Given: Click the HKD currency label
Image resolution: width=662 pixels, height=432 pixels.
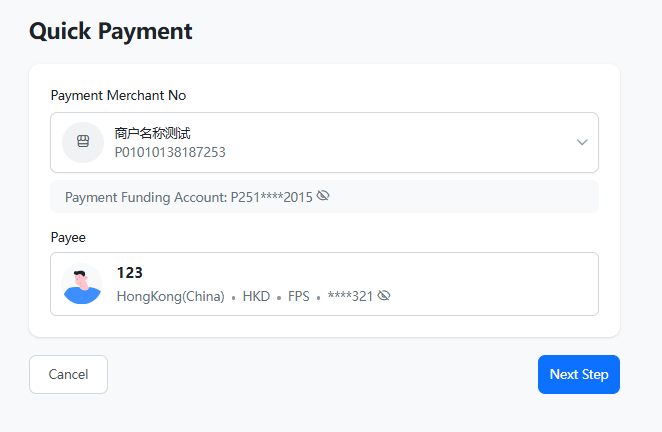Looking at the screenshot, I should tap(256, 296).
